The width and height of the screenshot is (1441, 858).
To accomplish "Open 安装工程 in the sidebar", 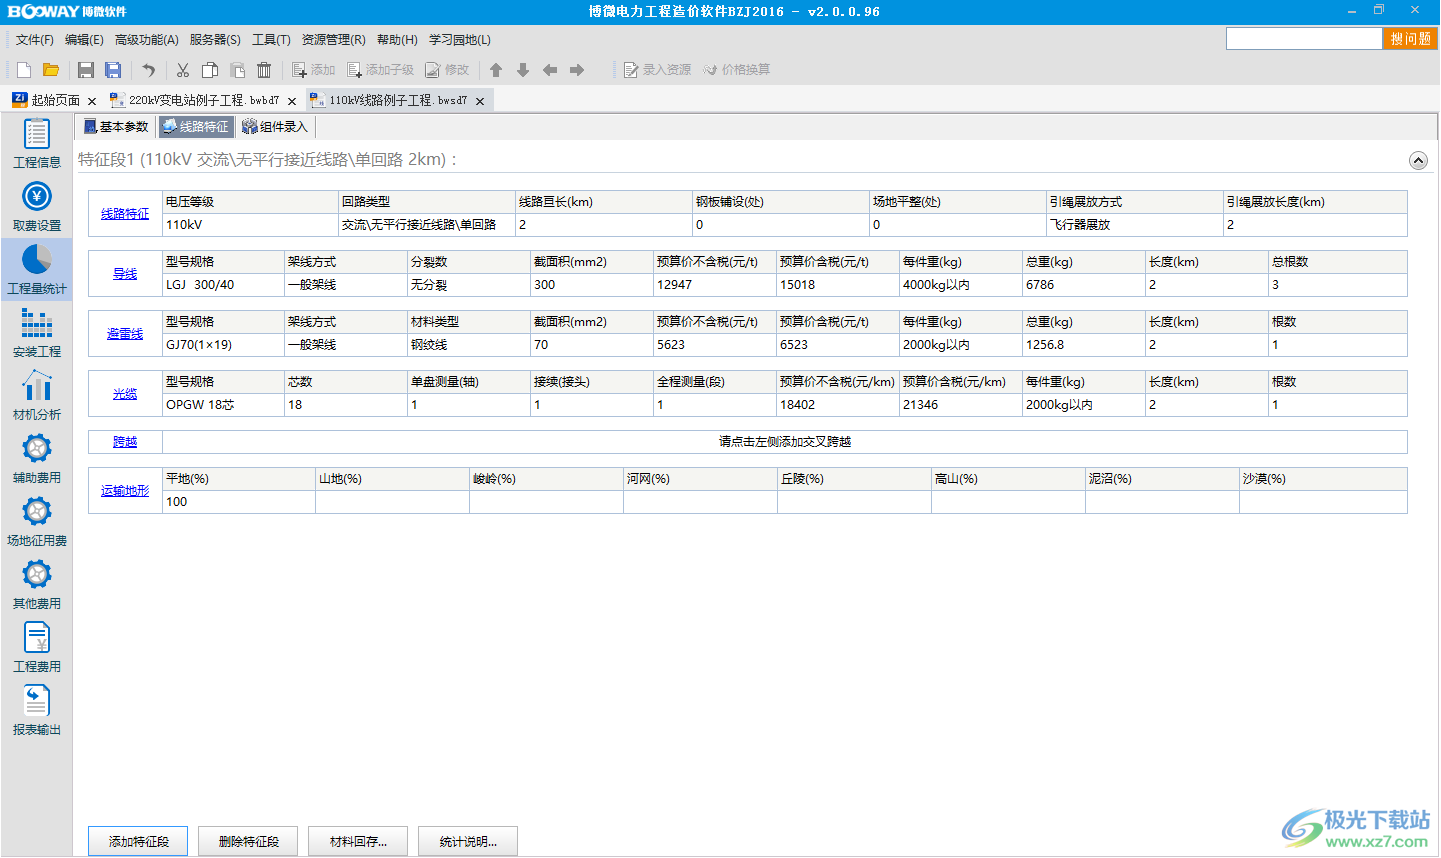I will pyautogui.click(x=37, y=333).
